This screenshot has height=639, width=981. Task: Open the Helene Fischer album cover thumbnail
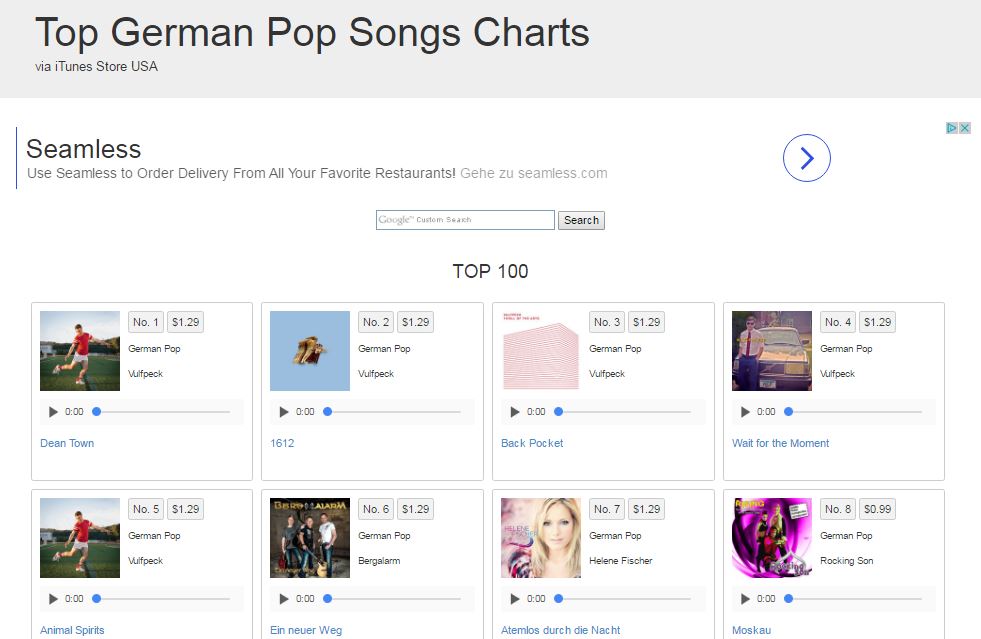(x=540, y=538)
